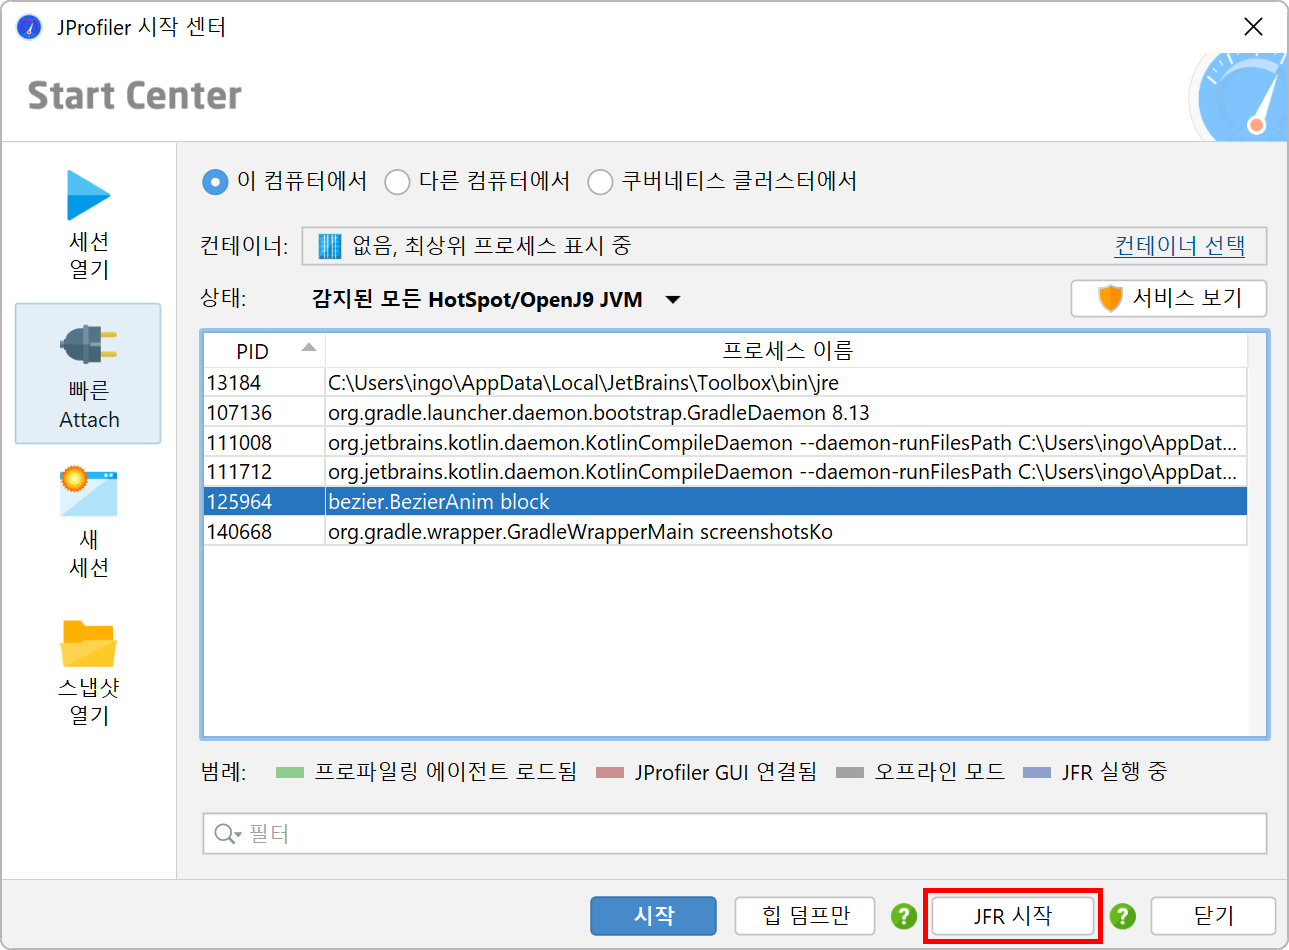The height and width of the screenshot is (950, 1289).
Task: Select the KotlinCompileDaemon row with PID 111712
Action: click(x=725, y=472)
